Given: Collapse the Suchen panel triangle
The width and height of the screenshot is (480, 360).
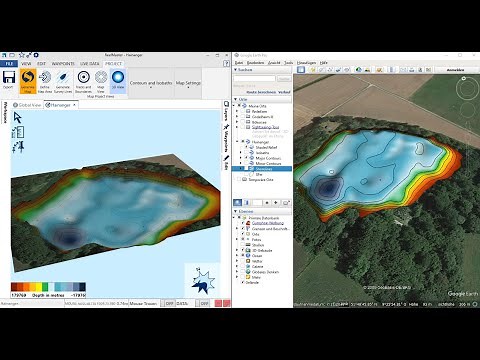Looking at the screenshot, I should pyautogui.click(x=235, y=70).
